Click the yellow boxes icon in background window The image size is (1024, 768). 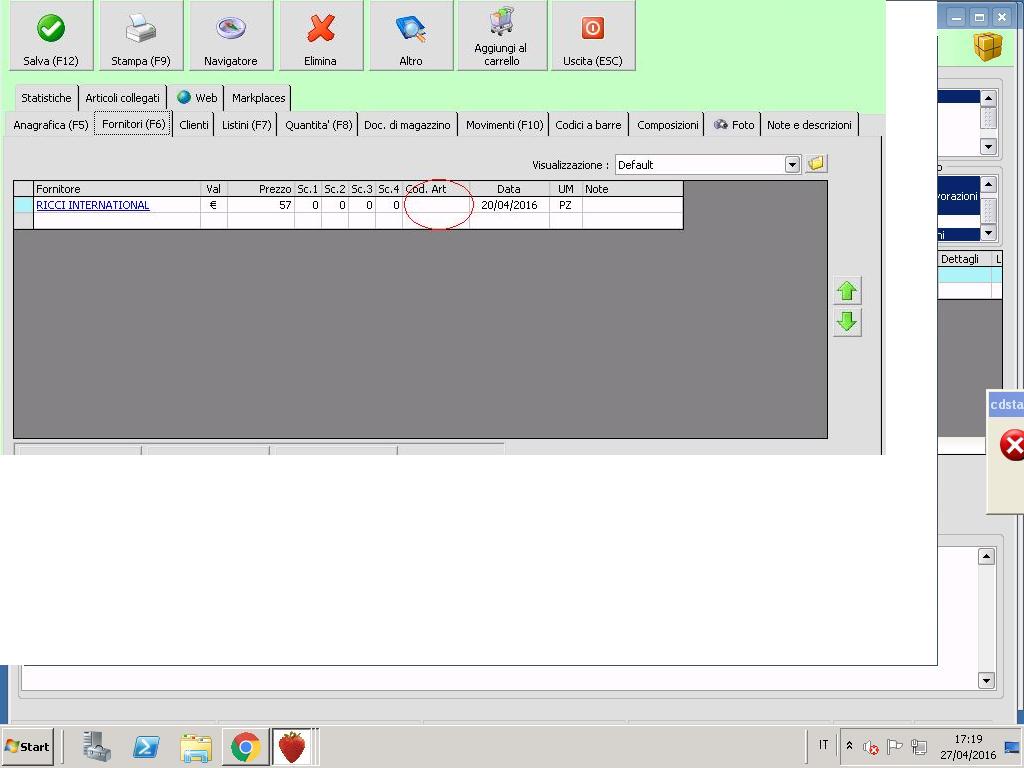(987, 46)
